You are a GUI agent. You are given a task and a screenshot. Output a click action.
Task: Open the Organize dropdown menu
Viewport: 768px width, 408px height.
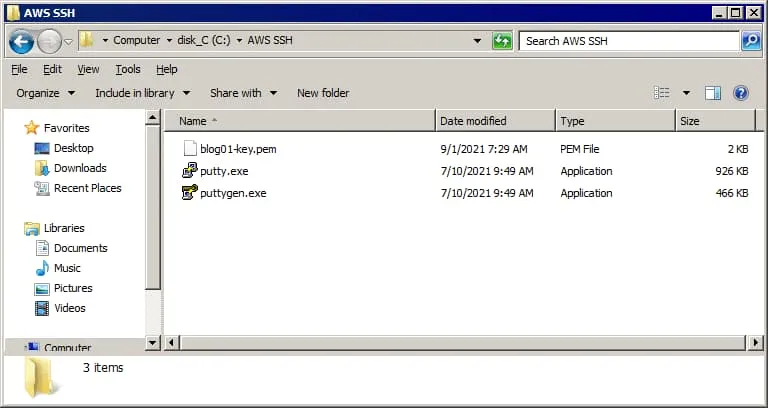tap(45, 93)
